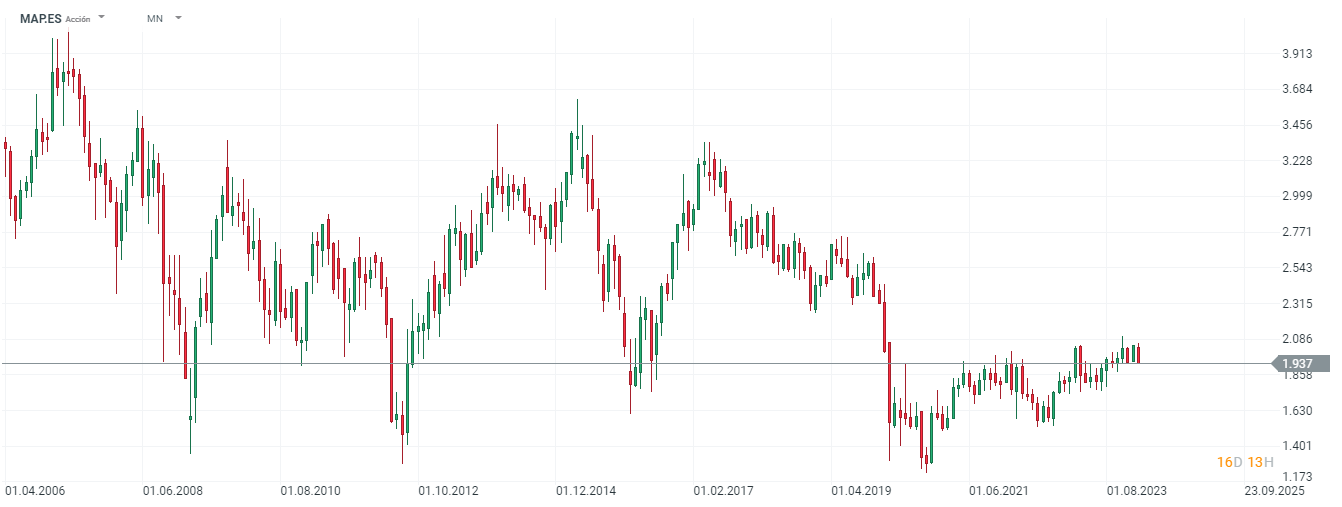The height and width of the screenshot is (507, 1342).
Task: Click the 16D 13H candle countdown
Action: [x=1244, y=461]
